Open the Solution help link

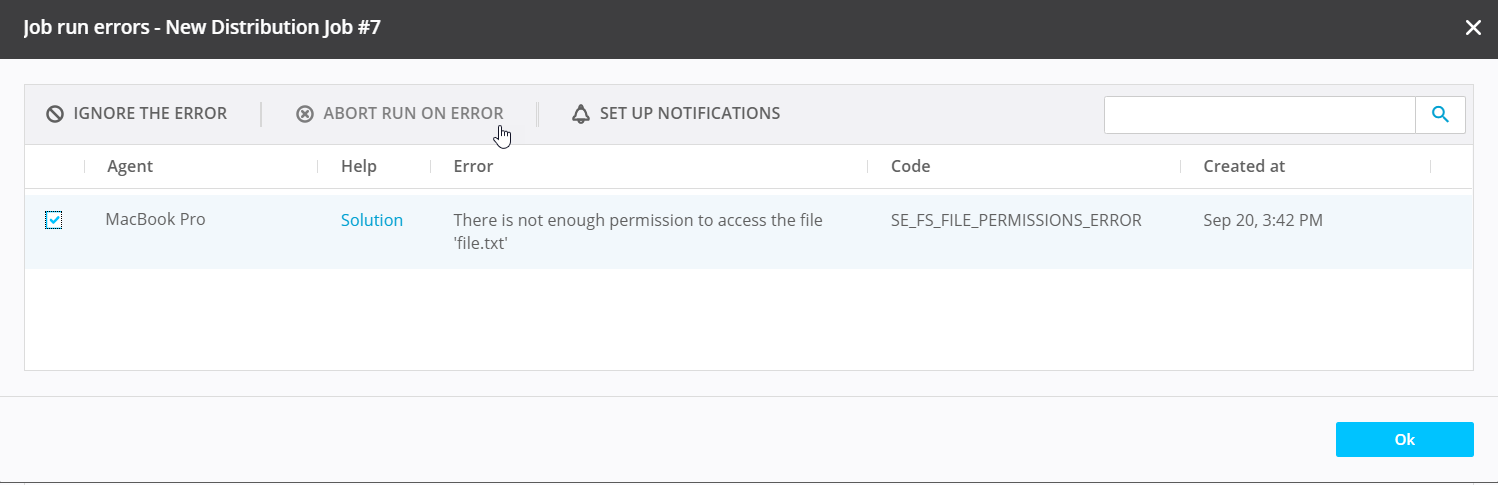click(372, 220)
